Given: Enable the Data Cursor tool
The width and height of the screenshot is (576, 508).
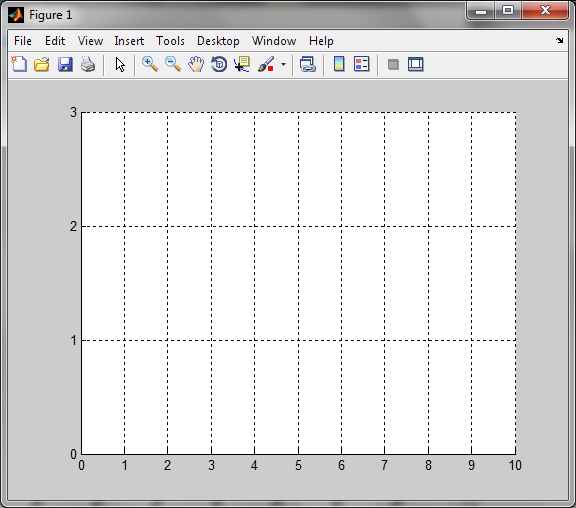Looking at the screenshot, I should click(242, 64).
